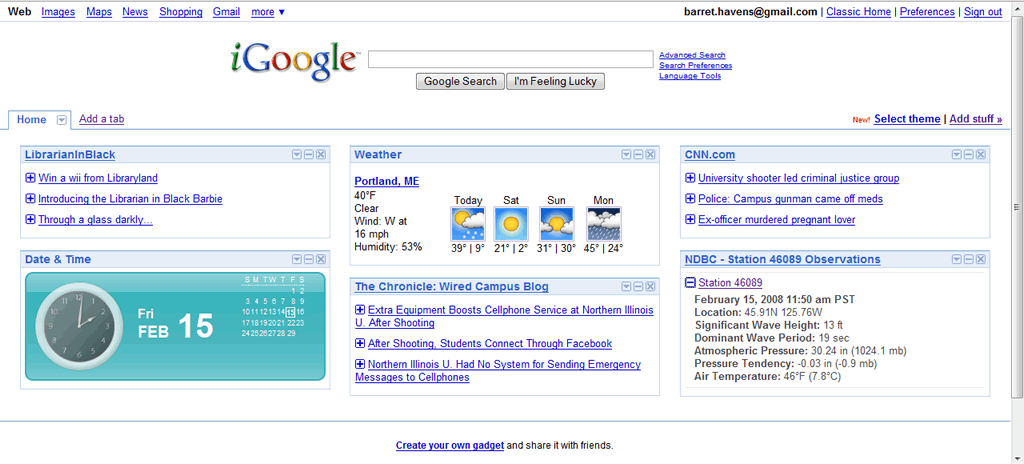Open menu dropdown of Weather gadget
Viewport: 1024px width, 464px height.
point(626,155)
